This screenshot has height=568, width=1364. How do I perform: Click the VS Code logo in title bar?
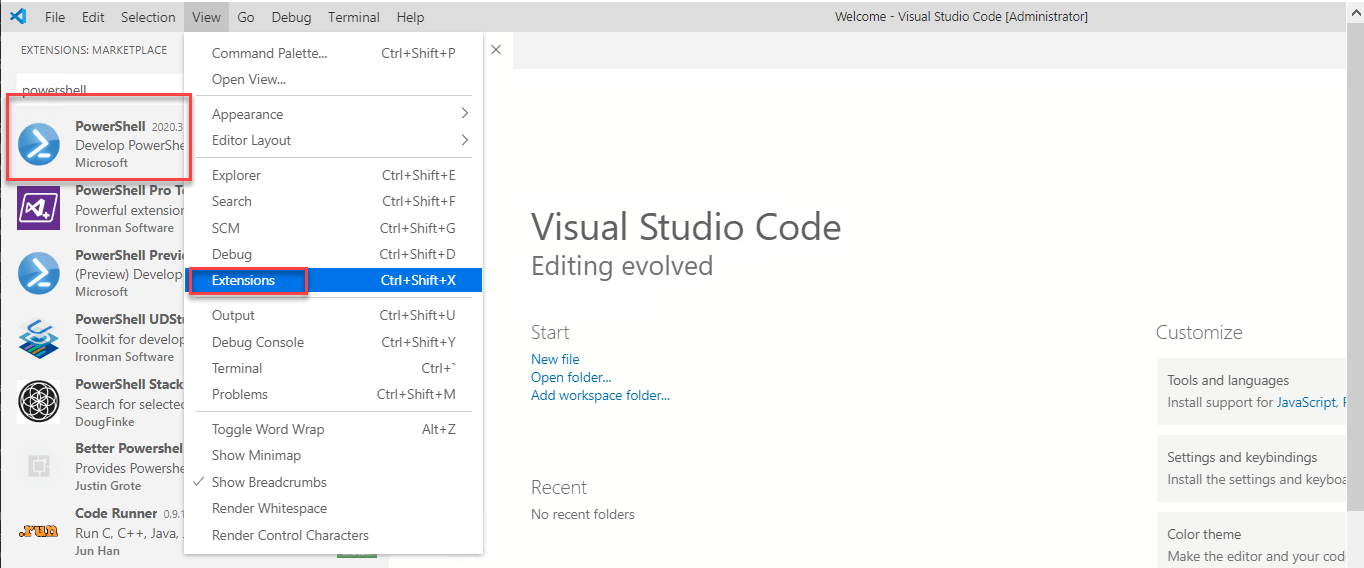pos(18,16)
